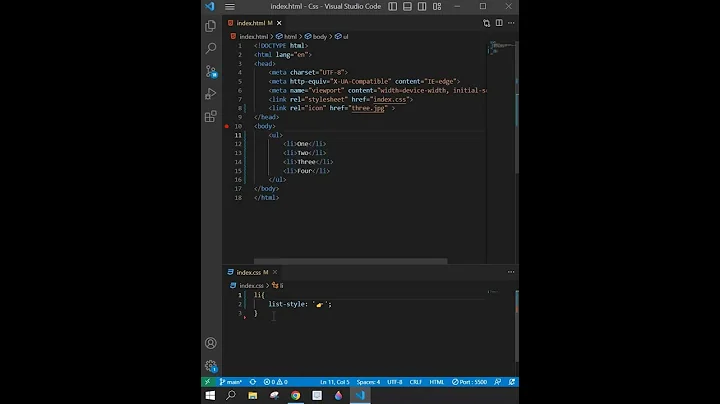This screenshot has width=720, height=404.
Task: Click the VS Code logo in title bar
Action: [210, 6]
